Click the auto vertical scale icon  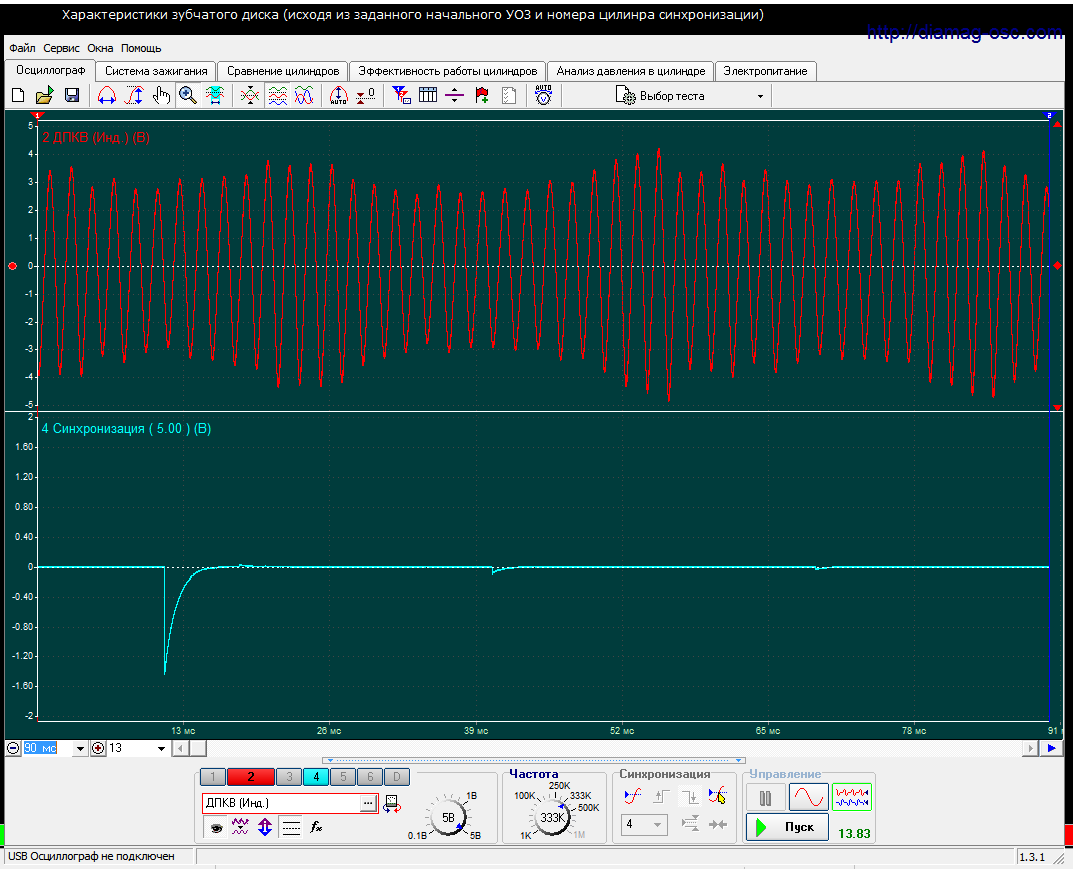click(339, 95)
